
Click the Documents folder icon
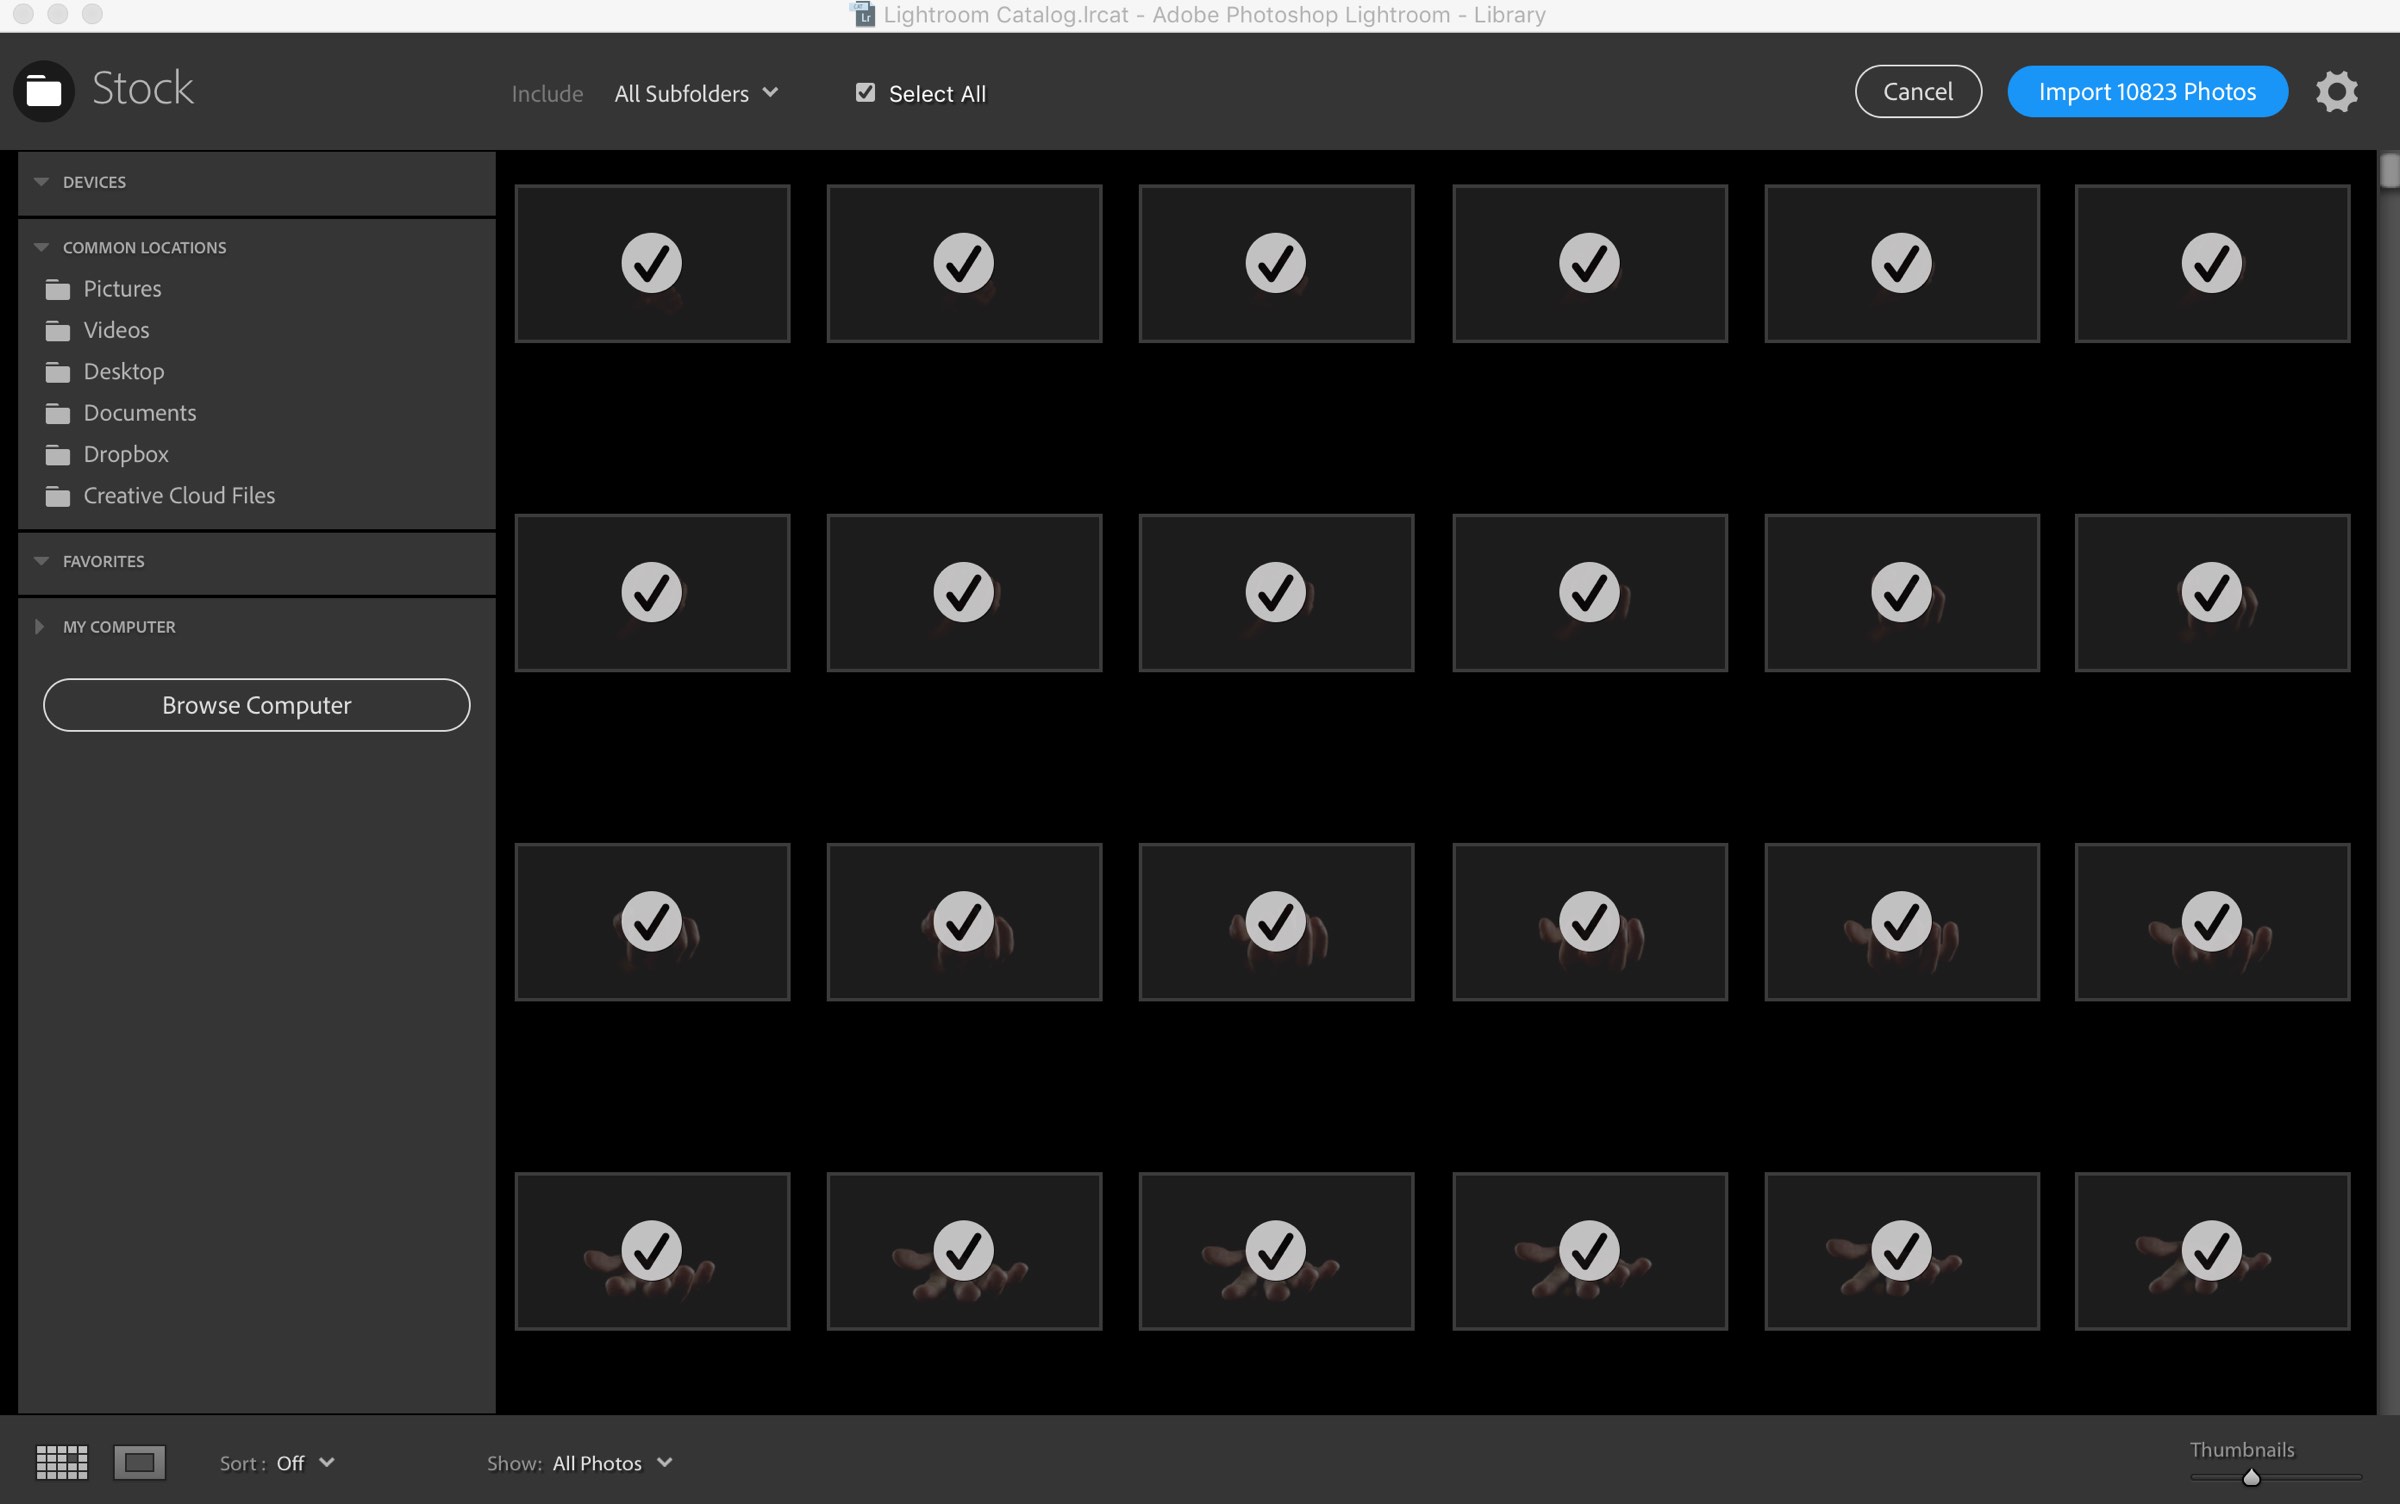click(58, 414)
